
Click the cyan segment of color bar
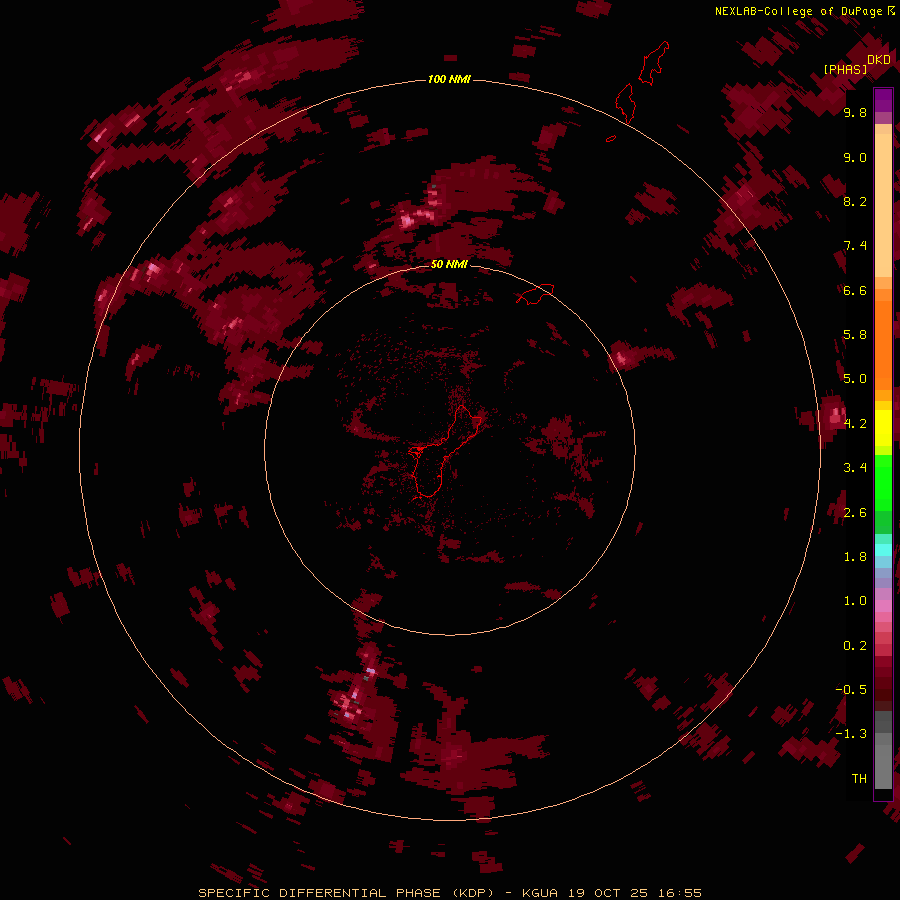[883, 550]
